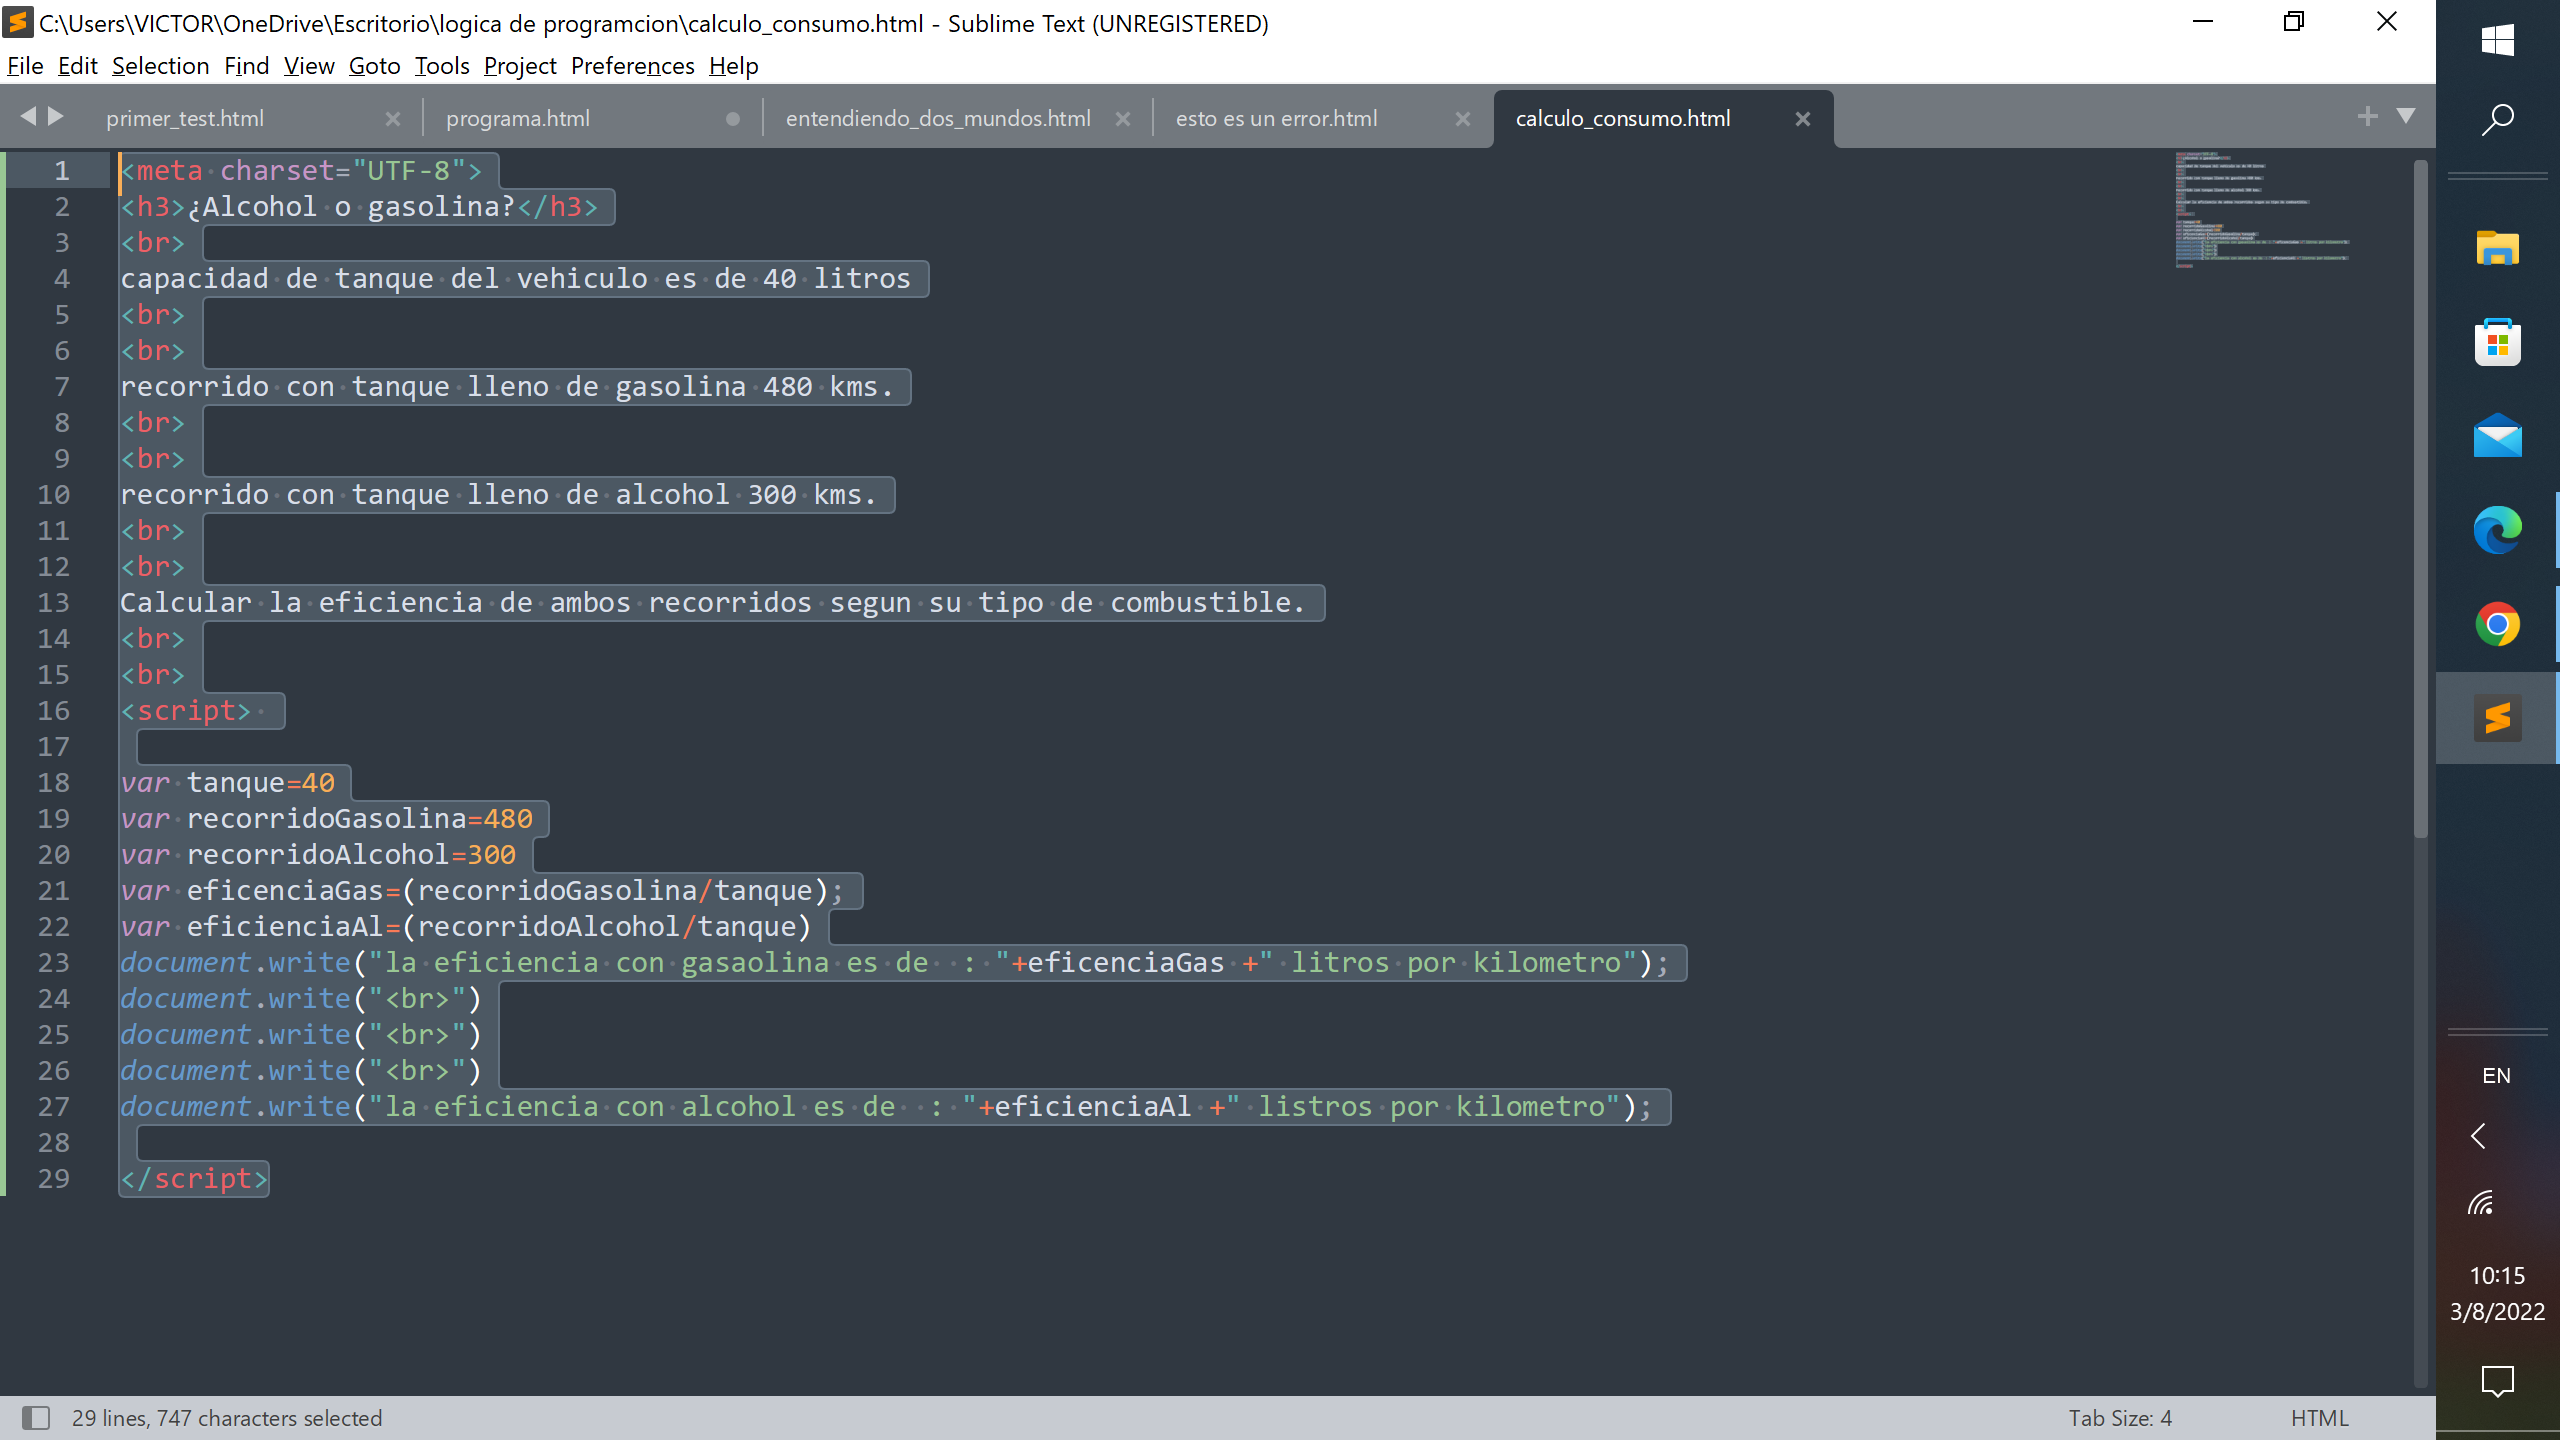Viewport: 2560px width, 1440px height.
Task: Close the unsaved programa.html tab dot
Action: pyautogui.click(x=733, y=119)
